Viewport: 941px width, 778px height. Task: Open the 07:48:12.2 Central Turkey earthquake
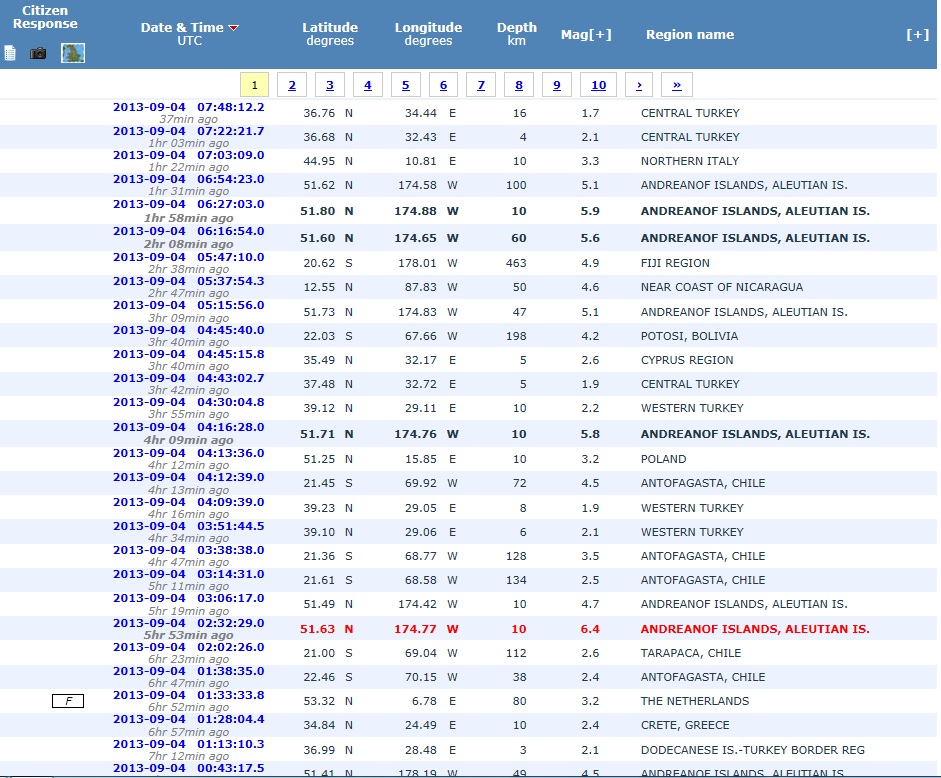point(188,107)
